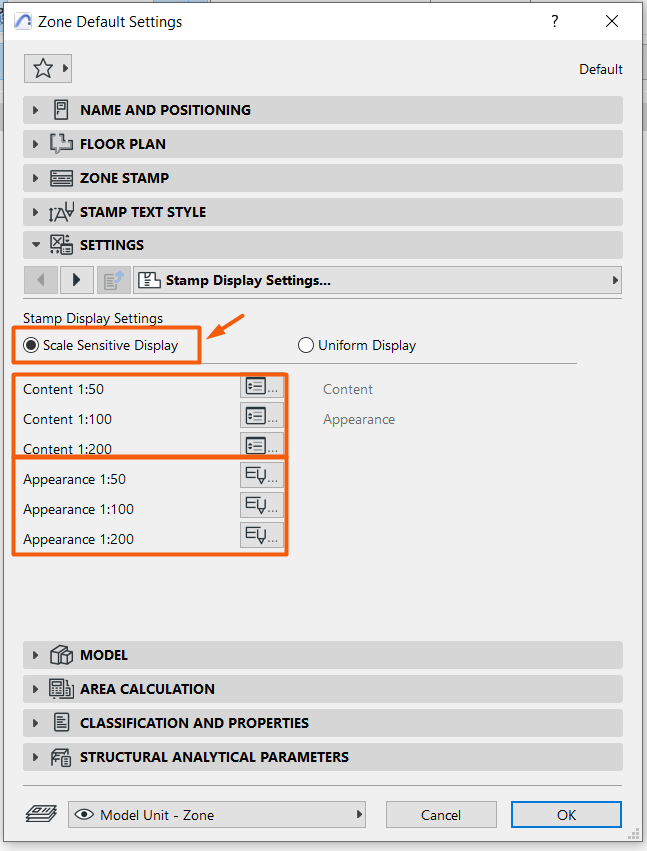Open Stamp Display Settings page dropdown
The width and height of the screenshot is (647, 851).
[378, 280]
